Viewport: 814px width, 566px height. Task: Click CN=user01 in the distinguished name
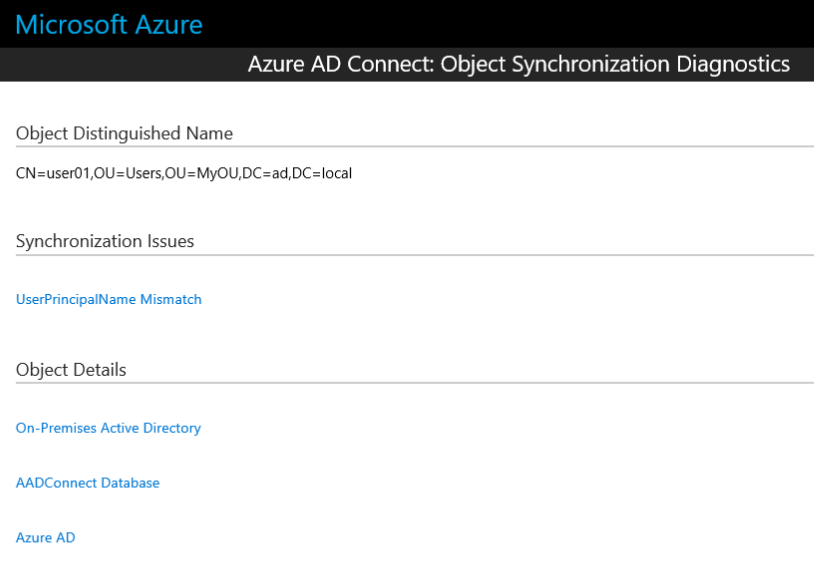point(52,173)
